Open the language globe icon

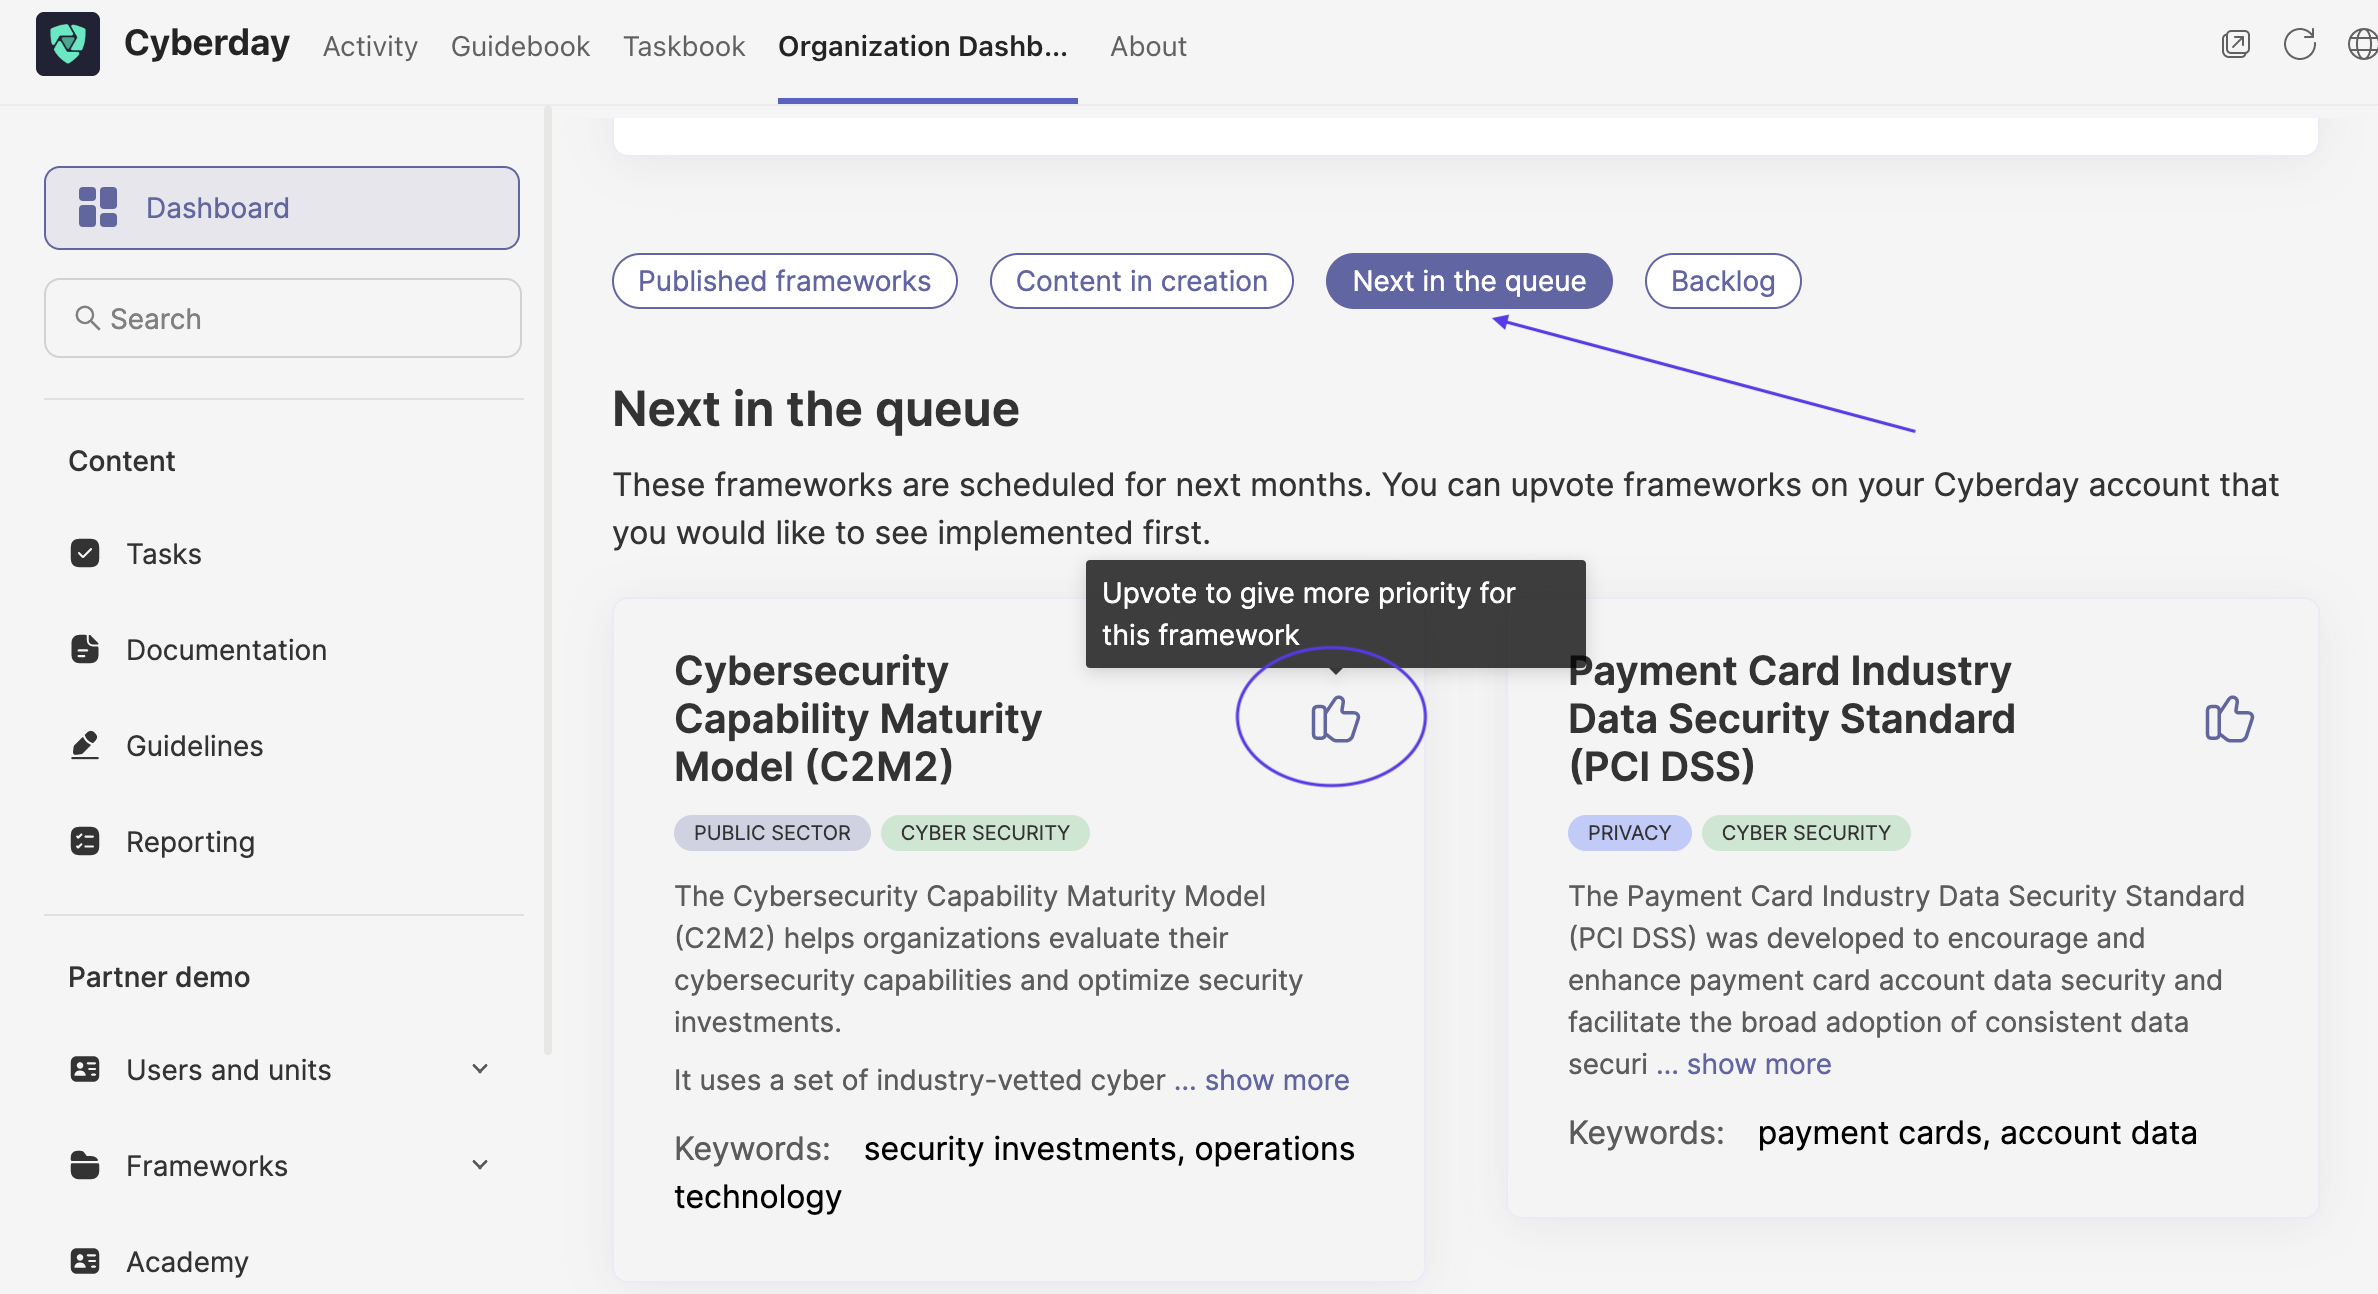point(2362,44)
